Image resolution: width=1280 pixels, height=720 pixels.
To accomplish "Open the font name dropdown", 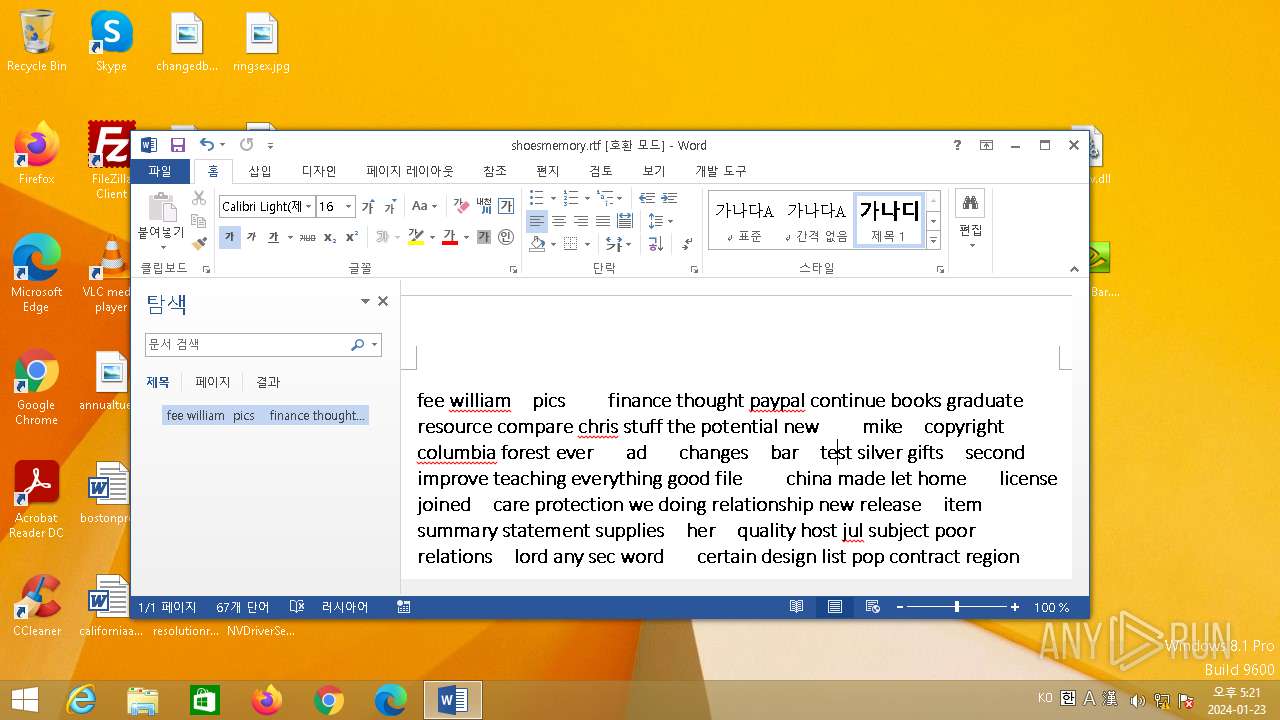I will tap(309, 207).
